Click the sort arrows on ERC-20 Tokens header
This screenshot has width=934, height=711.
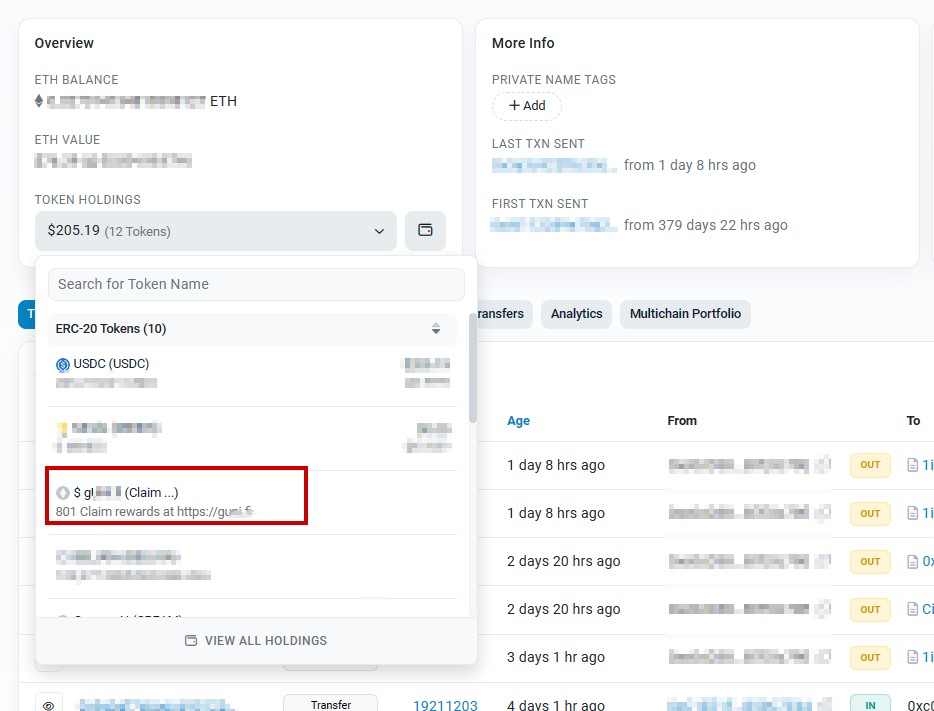click(436, 329)
